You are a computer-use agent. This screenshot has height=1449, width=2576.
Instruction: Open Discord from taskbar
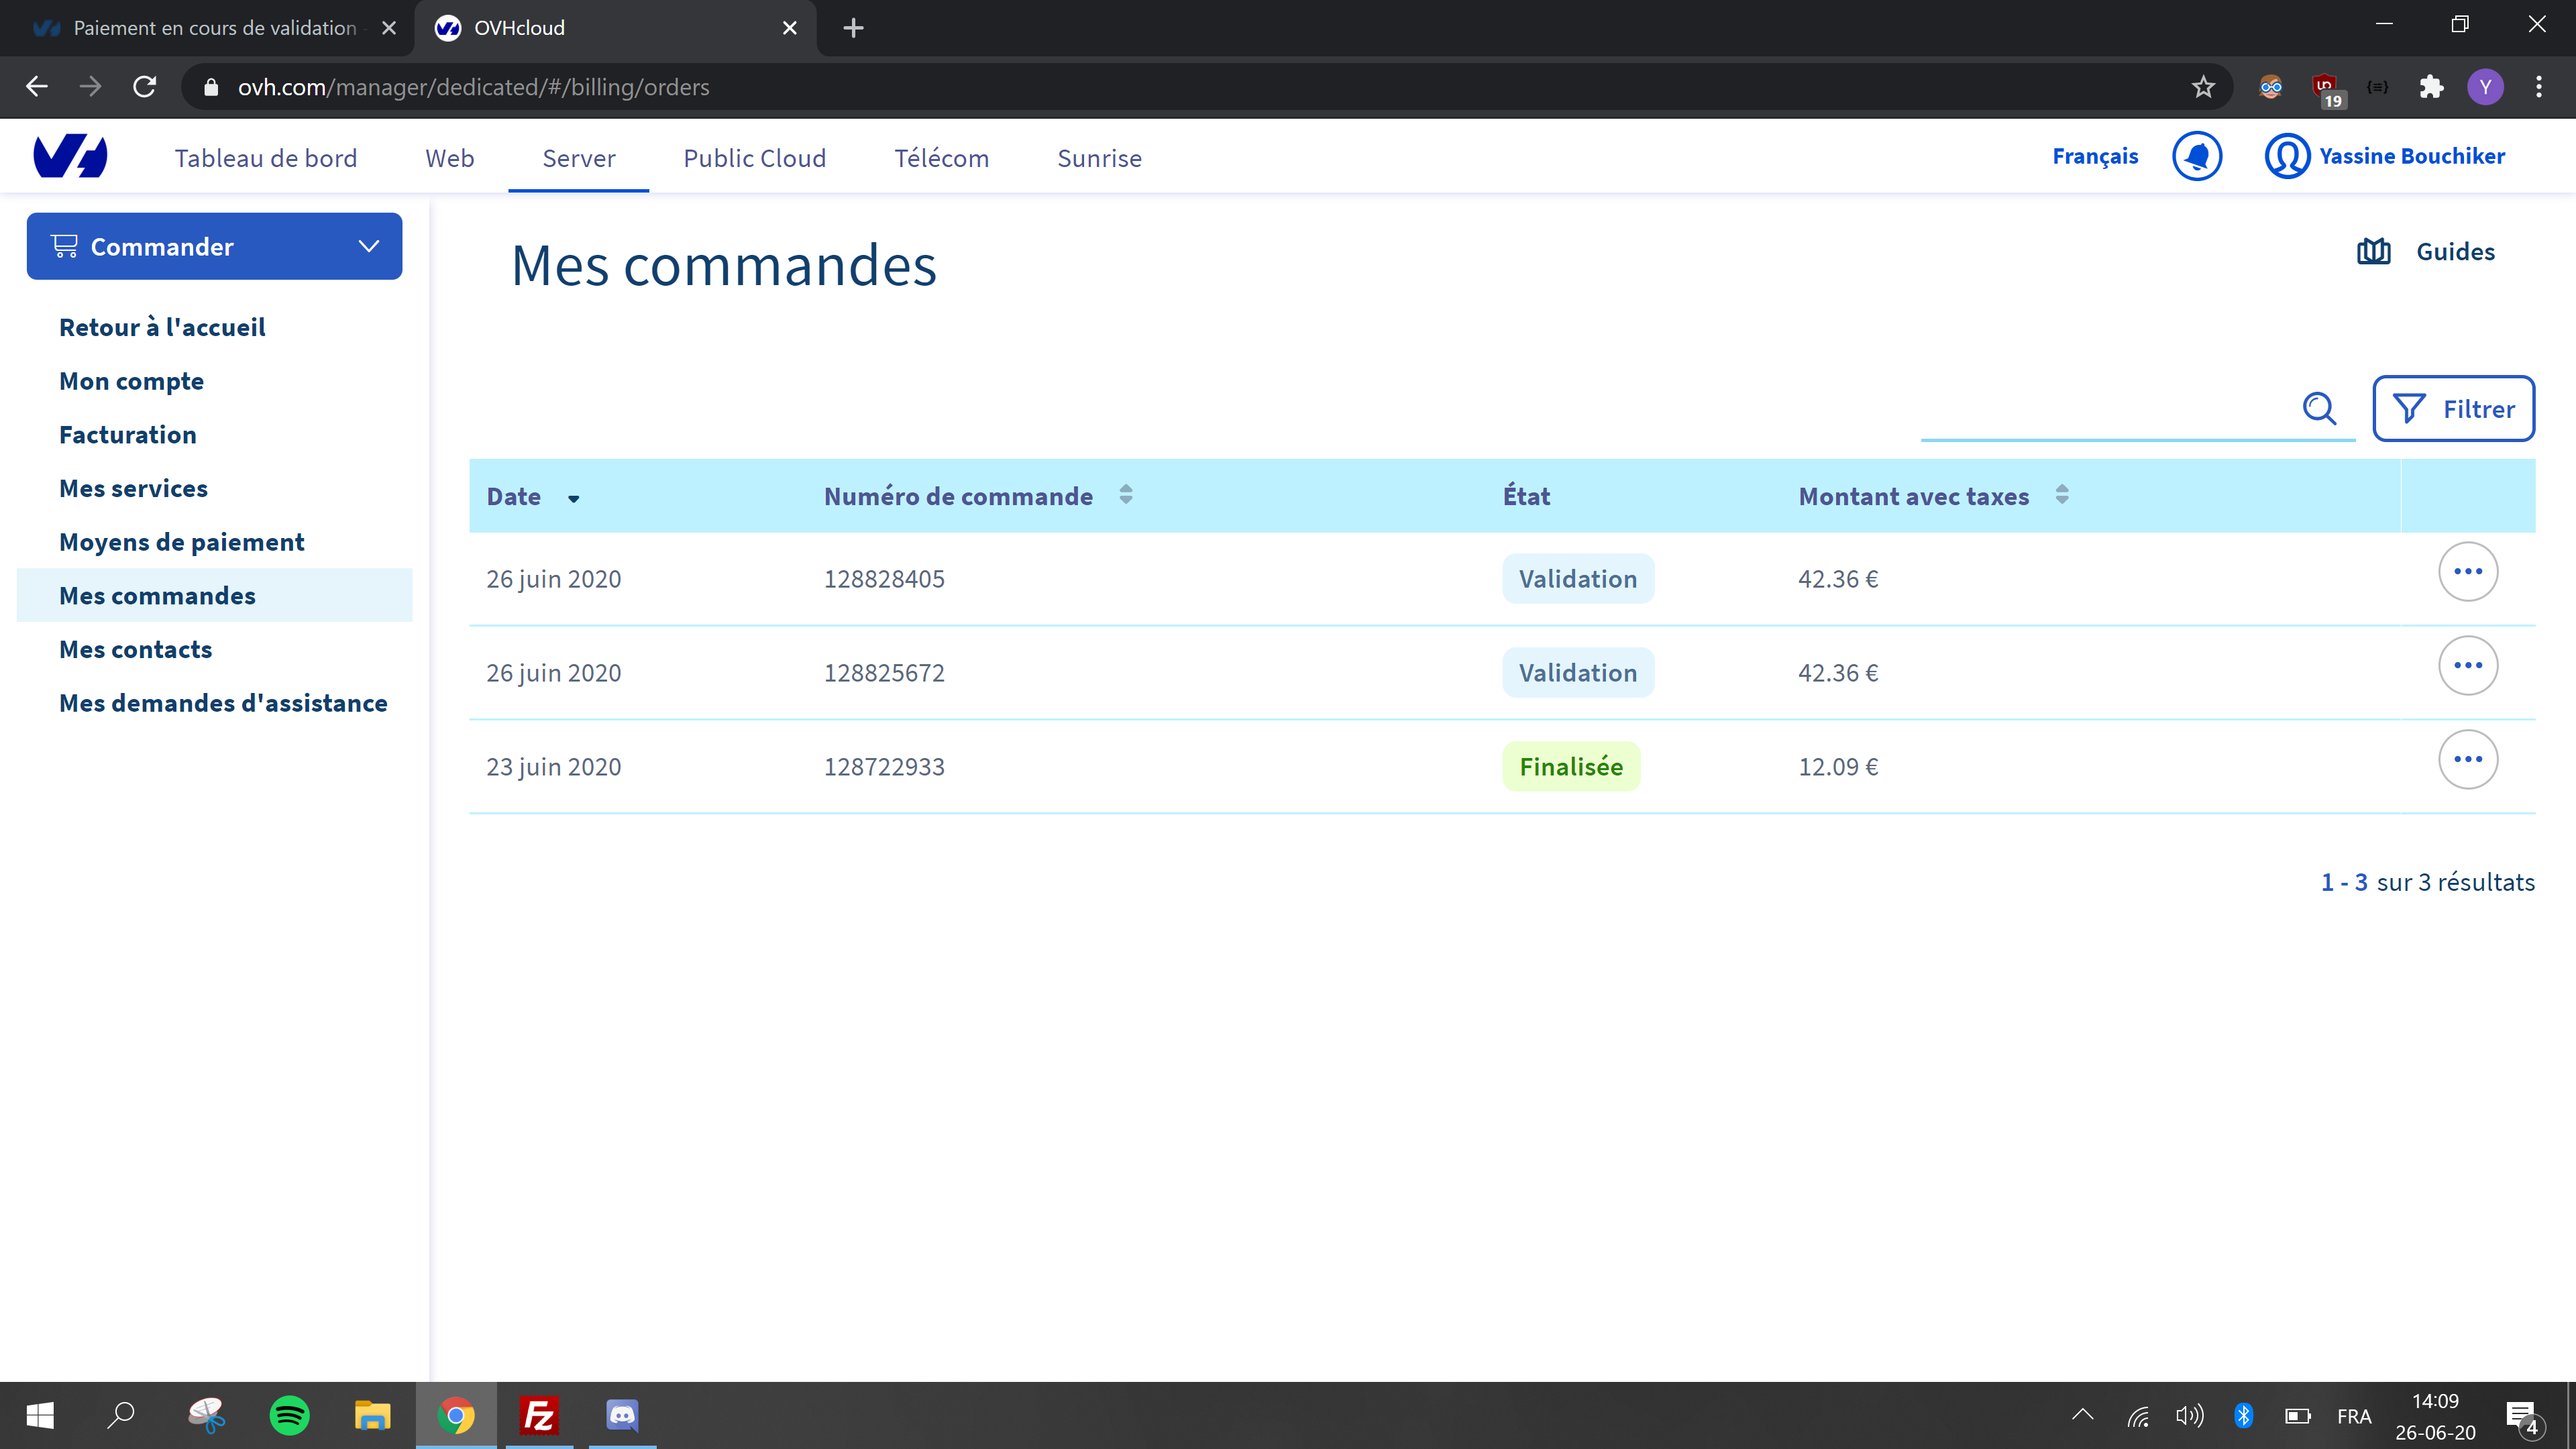622,1415
